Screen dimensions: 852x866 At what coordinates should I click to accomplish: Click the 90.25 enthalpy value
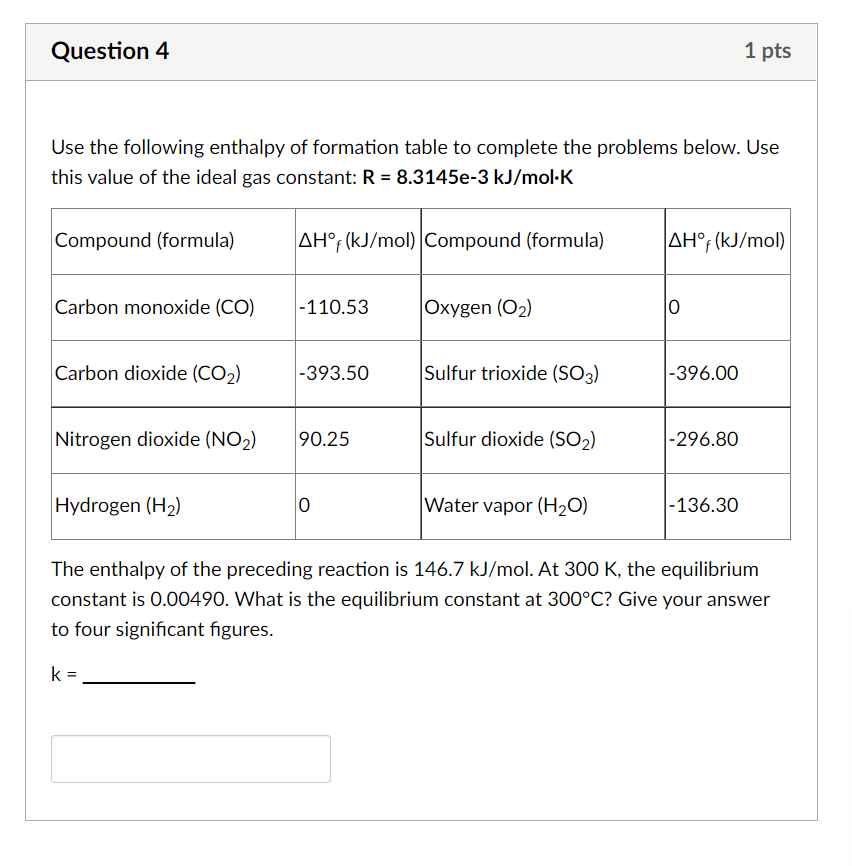click(x=322, y=440)
